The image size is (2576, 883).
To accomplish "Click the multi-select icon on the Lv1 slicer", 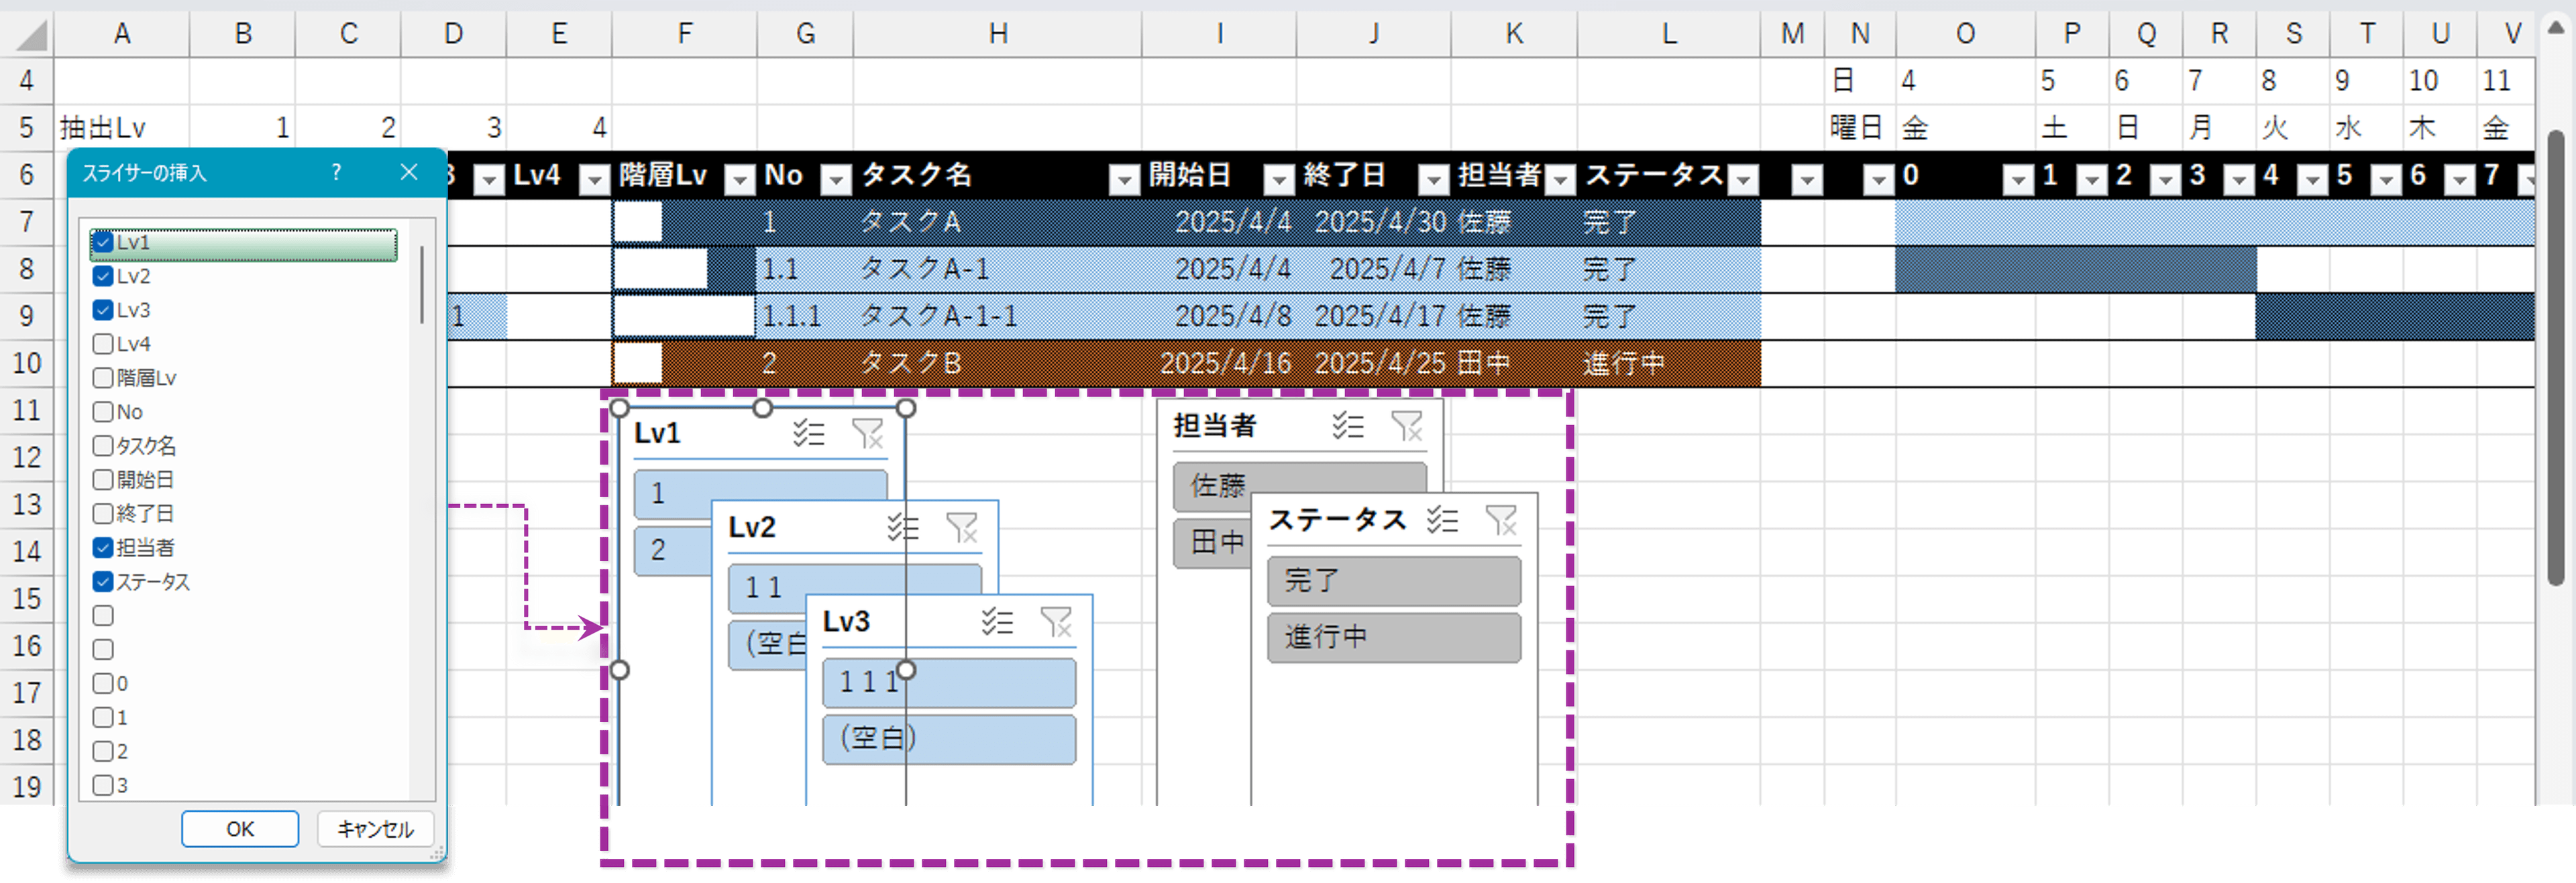I will (808, 433).
